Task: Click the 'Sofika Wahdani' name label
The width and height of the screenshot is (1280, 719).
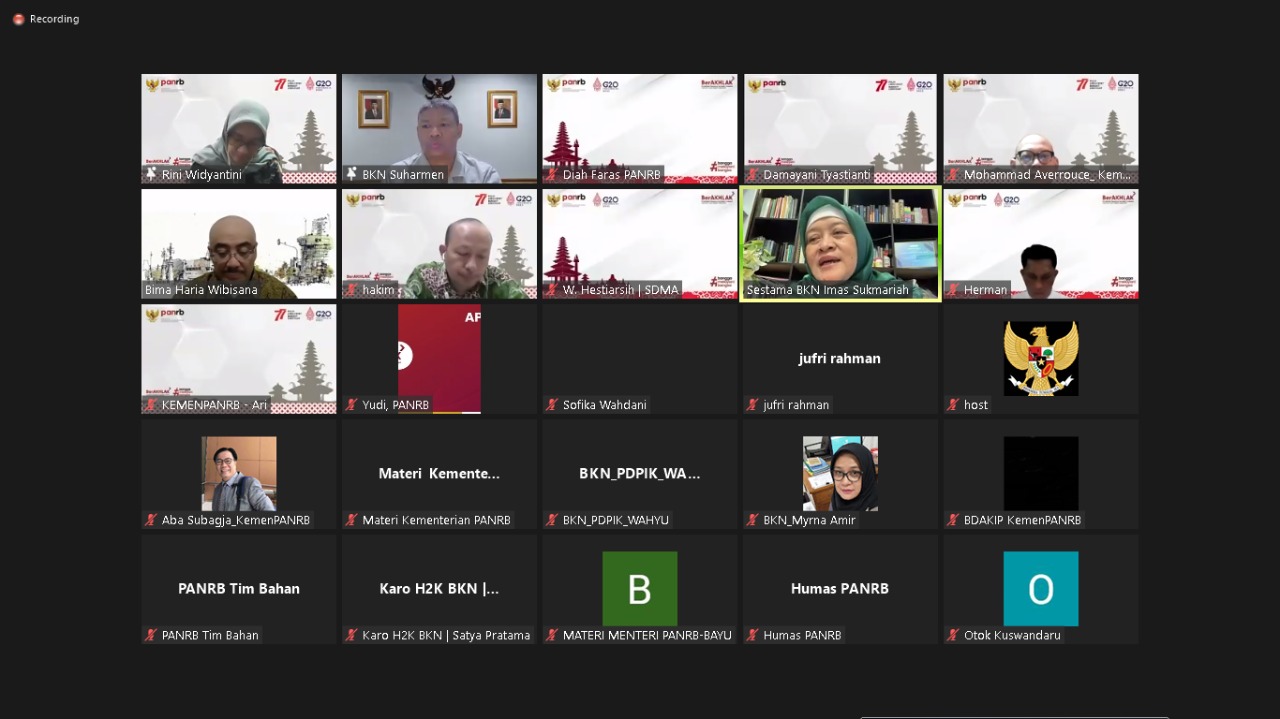Action: (x=605, y=405)
